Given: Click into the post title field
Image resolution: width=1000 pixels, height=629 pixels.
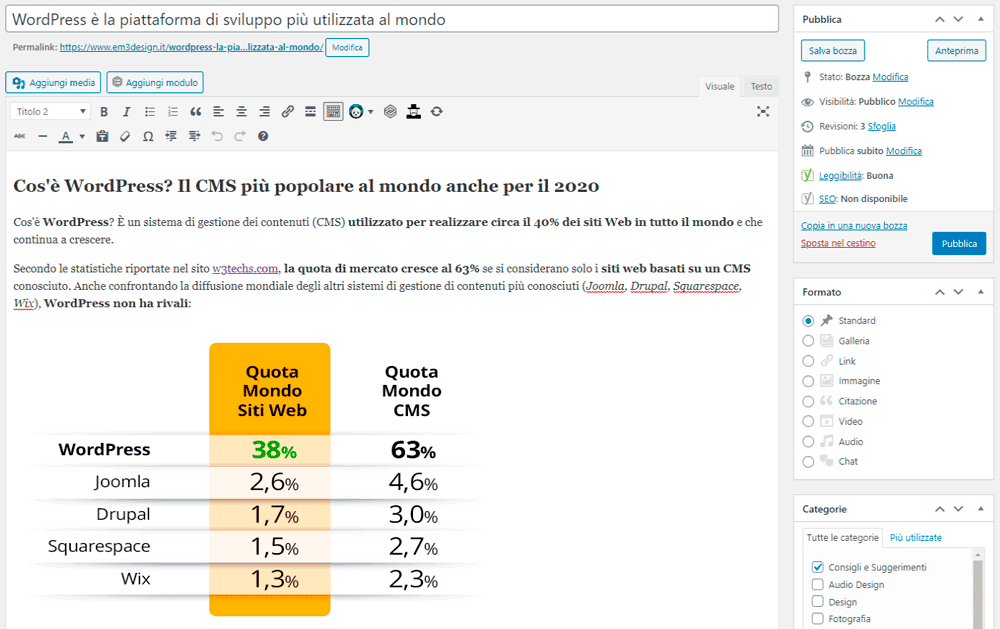Looking at the screenshot, I should coord(391,19).
